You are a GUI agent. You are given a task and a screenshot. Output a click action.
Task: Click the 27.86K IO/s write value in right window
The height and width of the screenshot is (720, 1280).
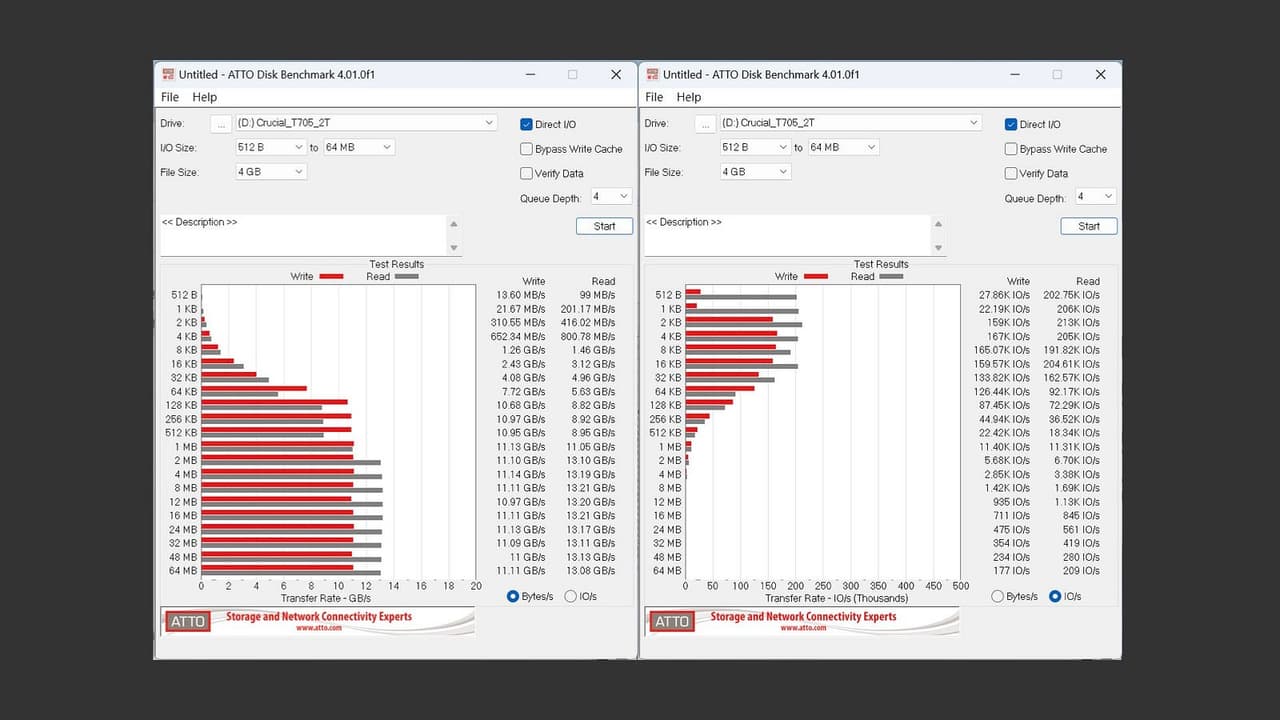point(1003,295)
